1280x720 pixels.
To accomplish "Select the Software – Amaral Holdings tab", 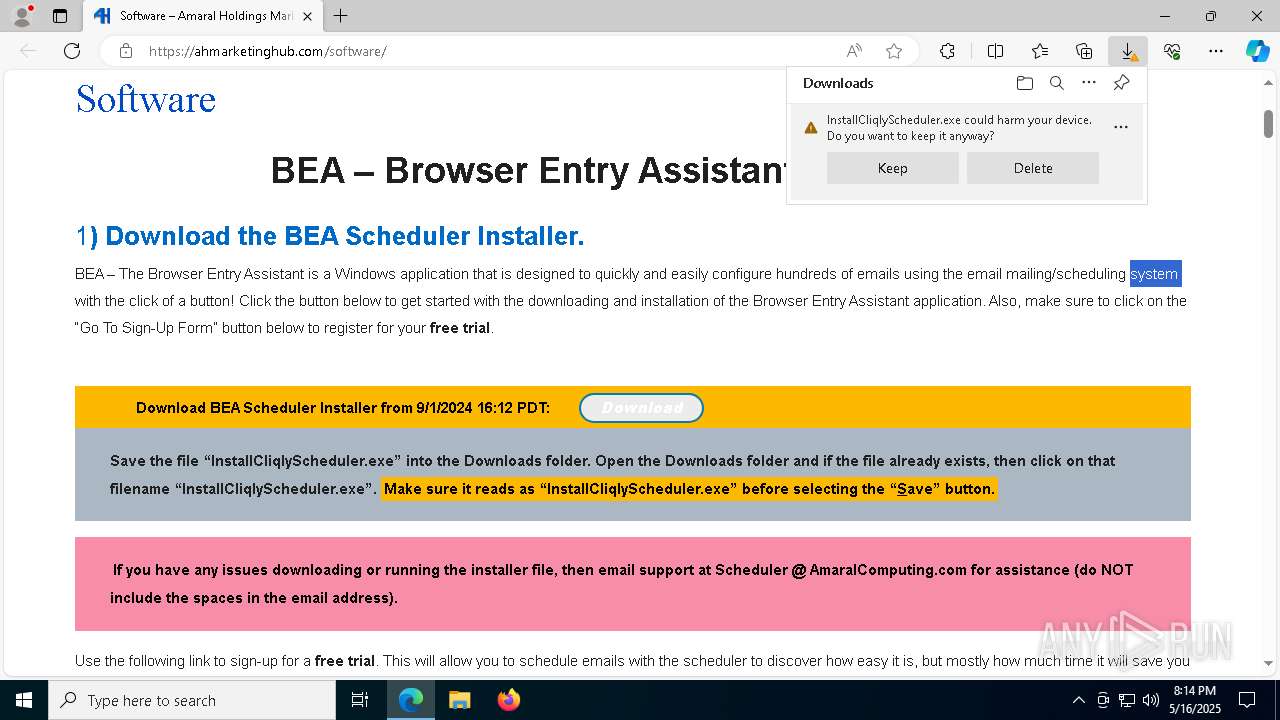I will point(203,16).
